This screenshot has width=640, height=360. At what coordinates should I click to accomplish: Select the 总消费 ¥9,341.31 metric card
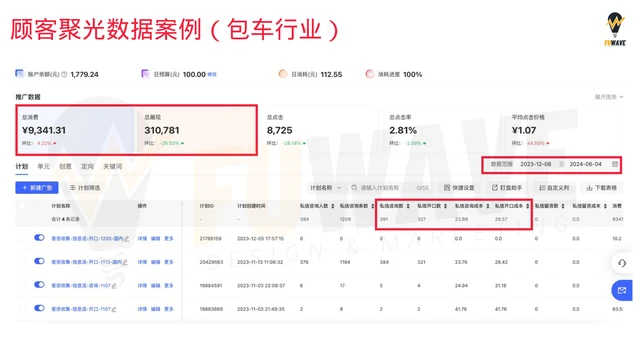[x=76, y=130]
